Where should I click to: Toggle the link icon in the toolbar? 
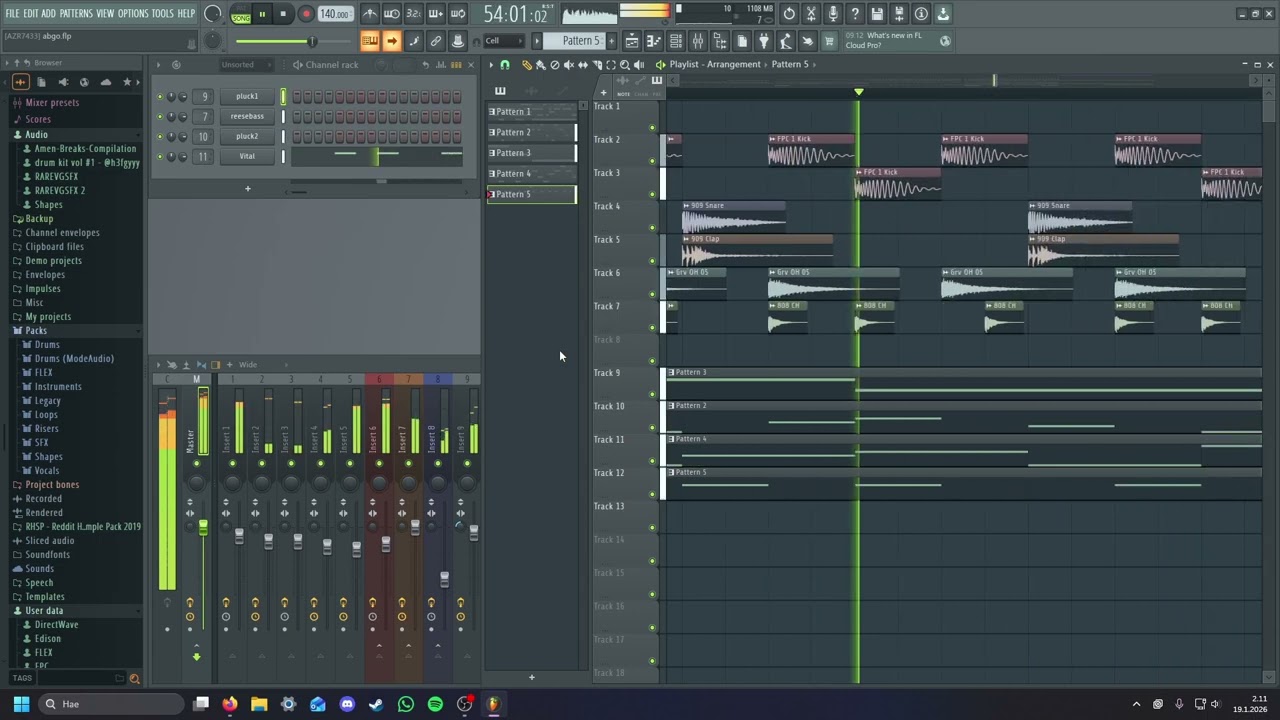(436, 41)
